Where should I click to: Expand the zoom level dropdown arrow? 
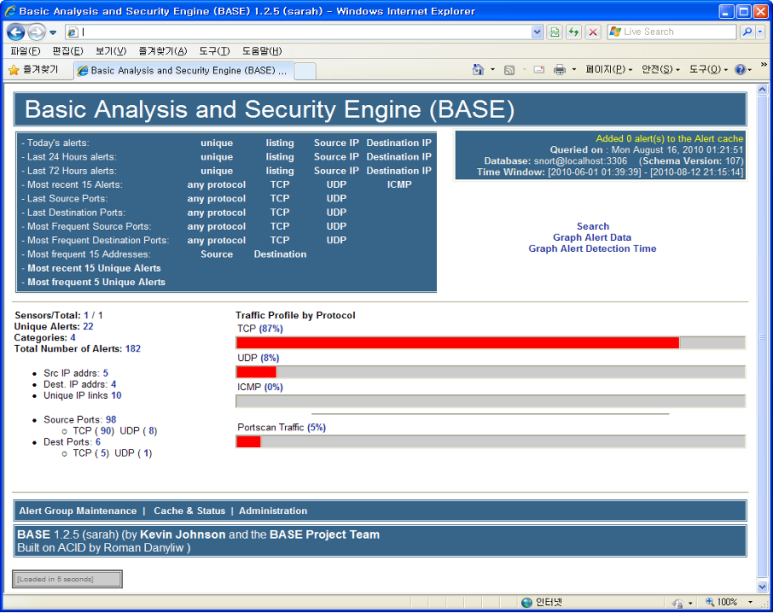(x=750, y=602)
